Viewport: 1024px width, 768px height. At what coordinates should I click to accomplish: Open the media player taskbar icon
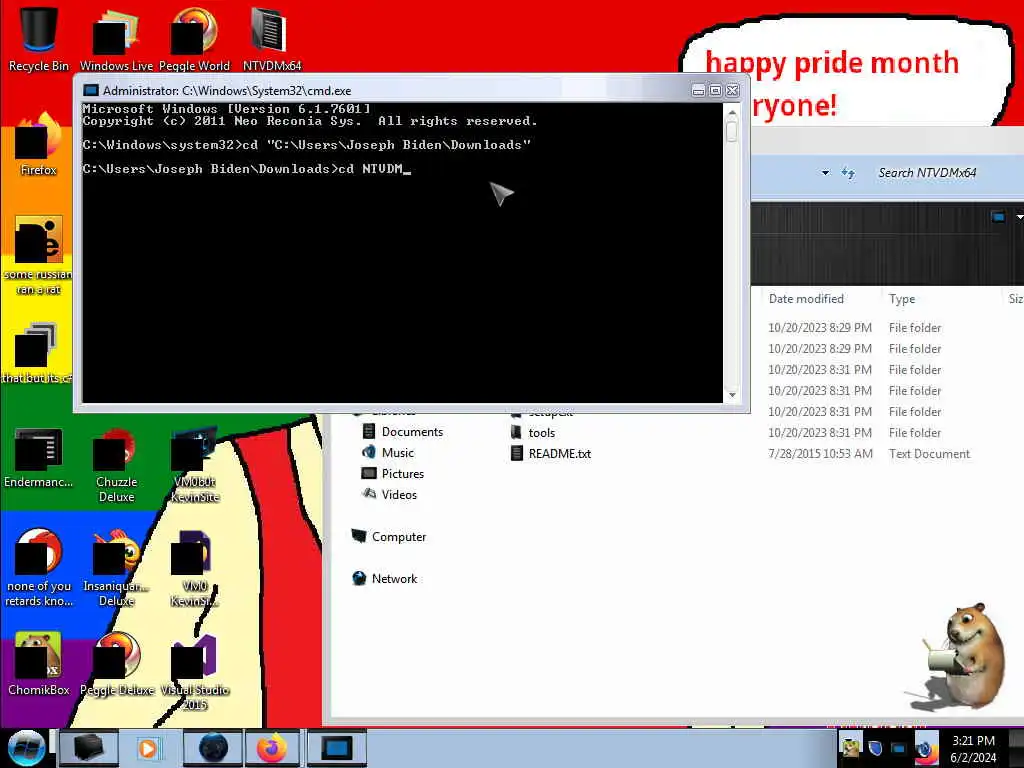click(148, 748)
